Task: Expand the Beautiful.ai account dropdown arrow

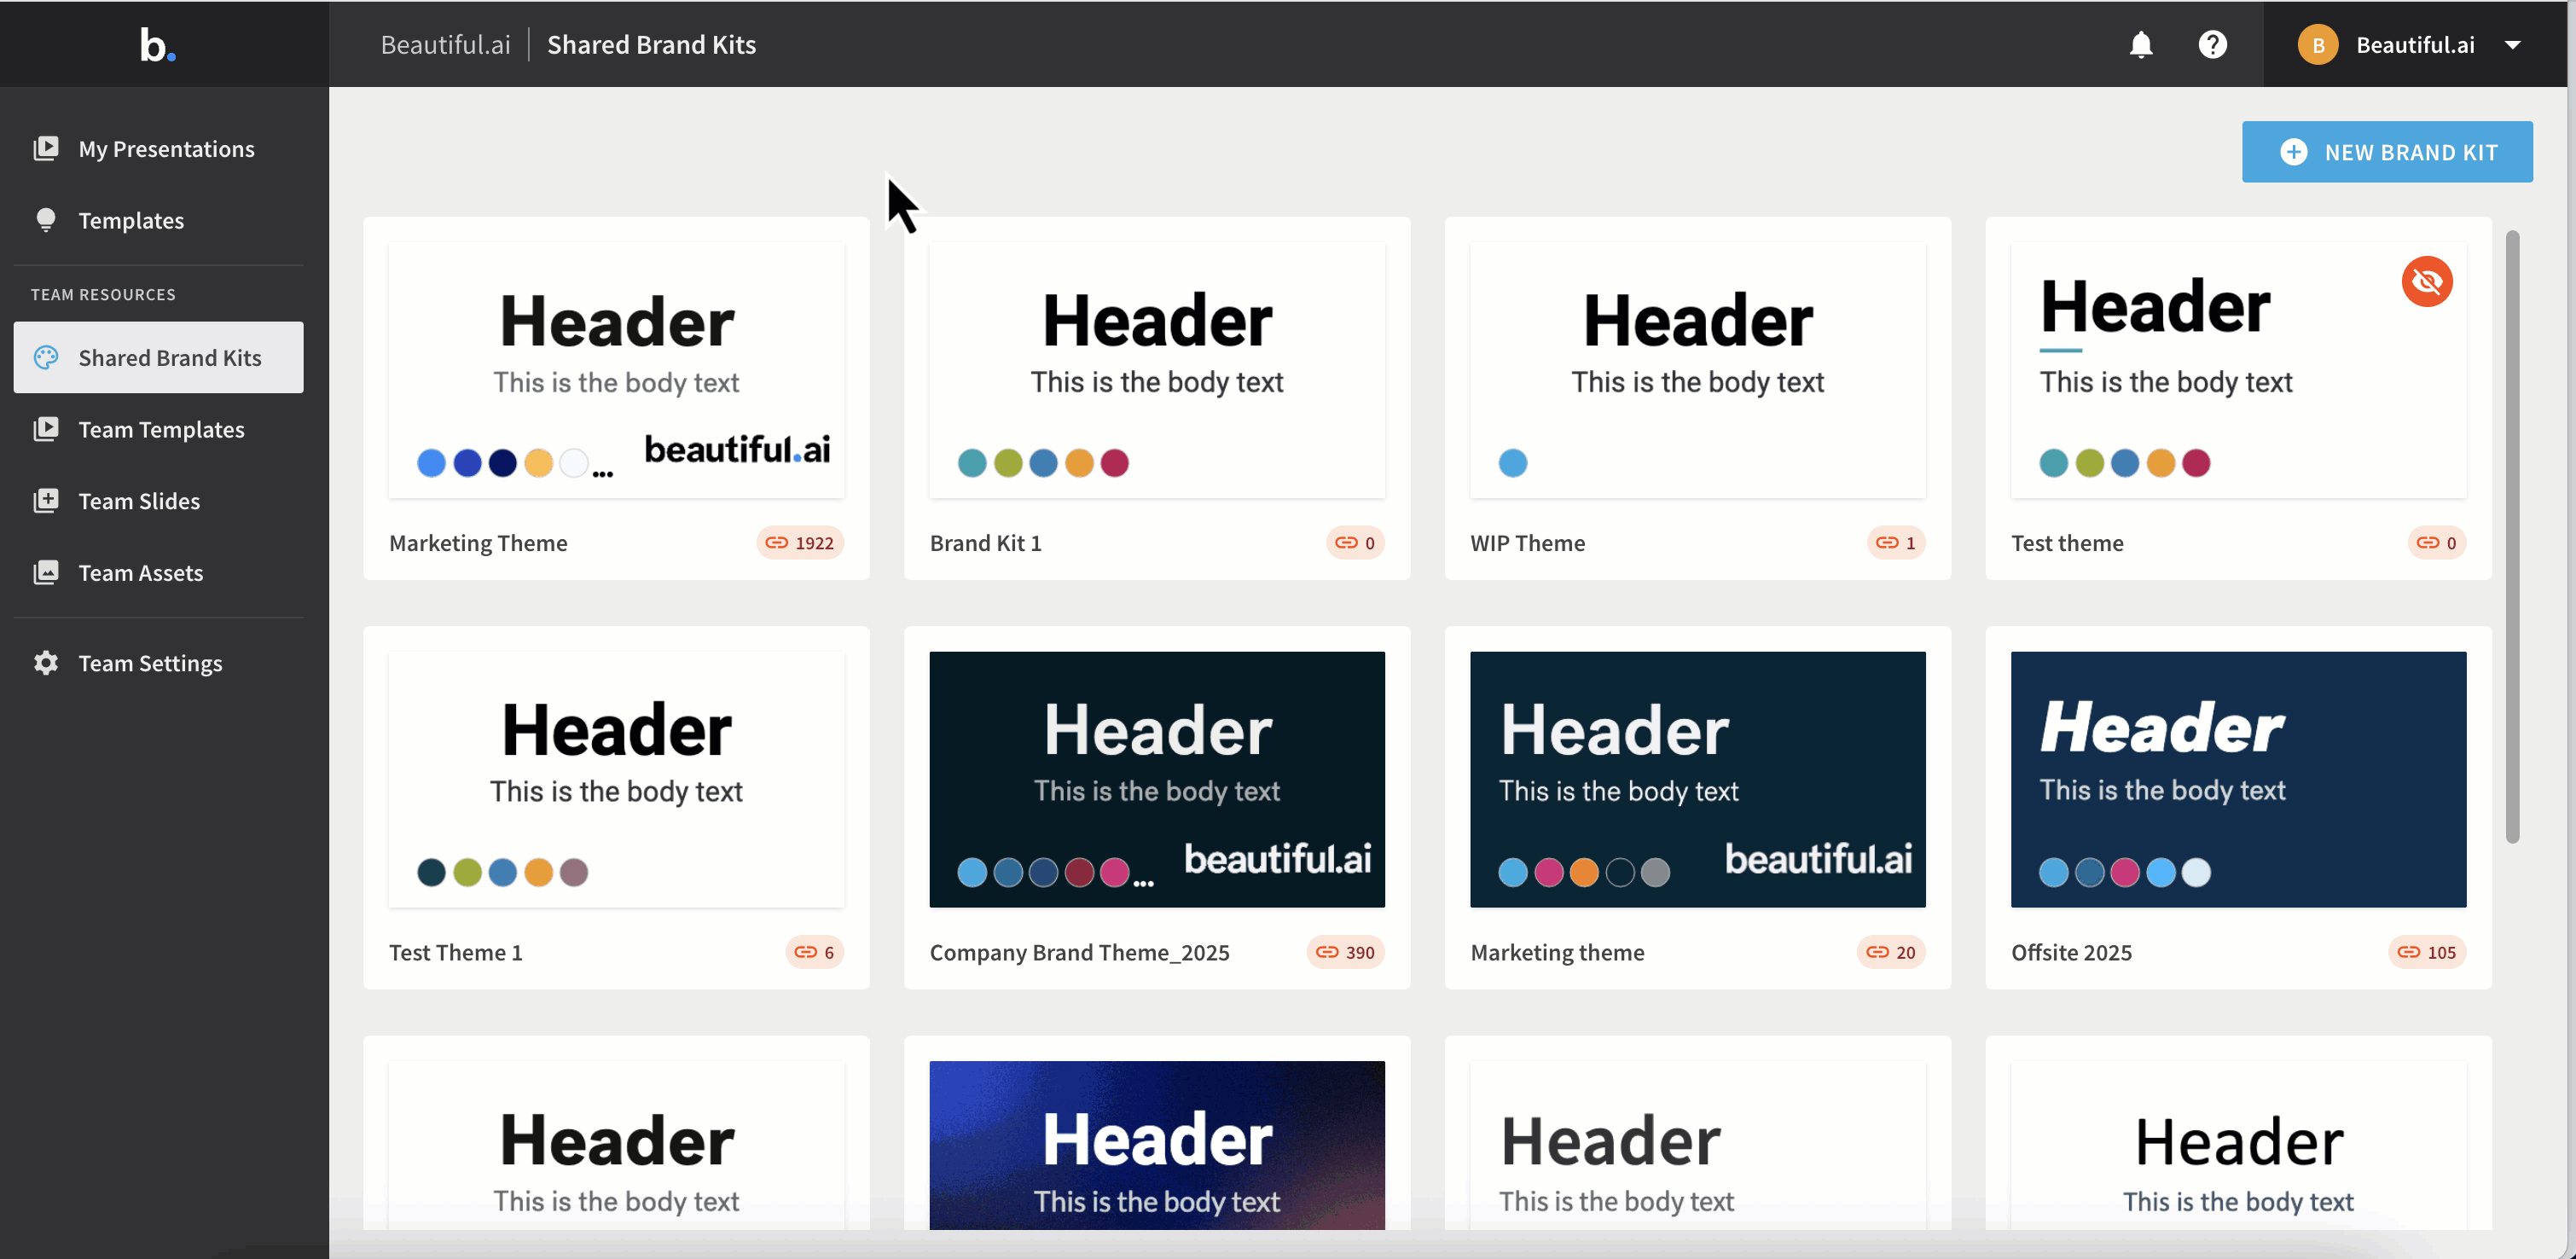Action: 2512,45
